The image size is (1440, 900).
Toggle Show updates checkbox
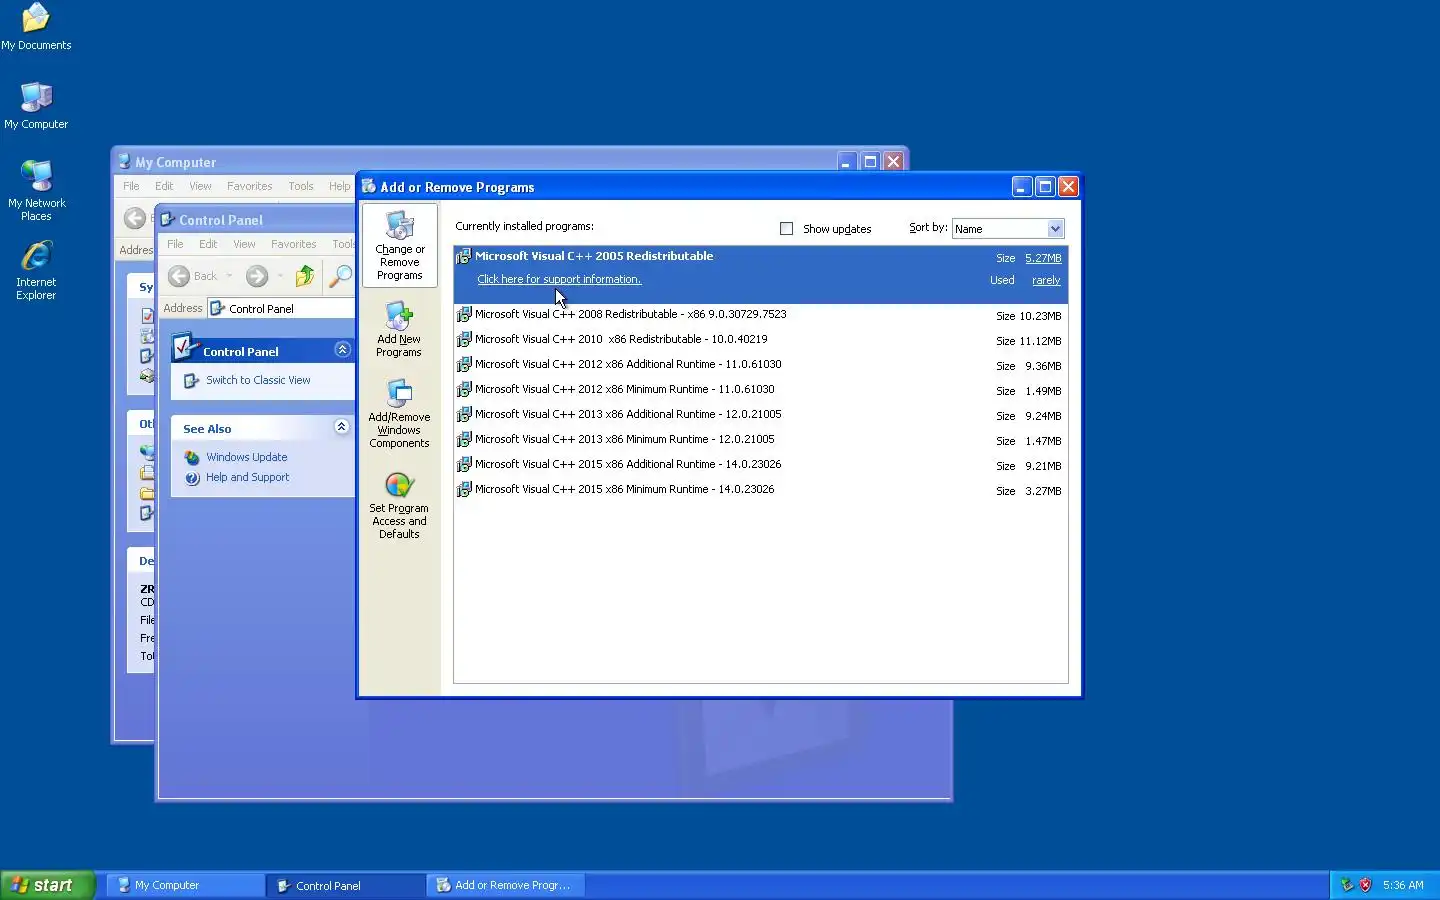tap(787, 229)
